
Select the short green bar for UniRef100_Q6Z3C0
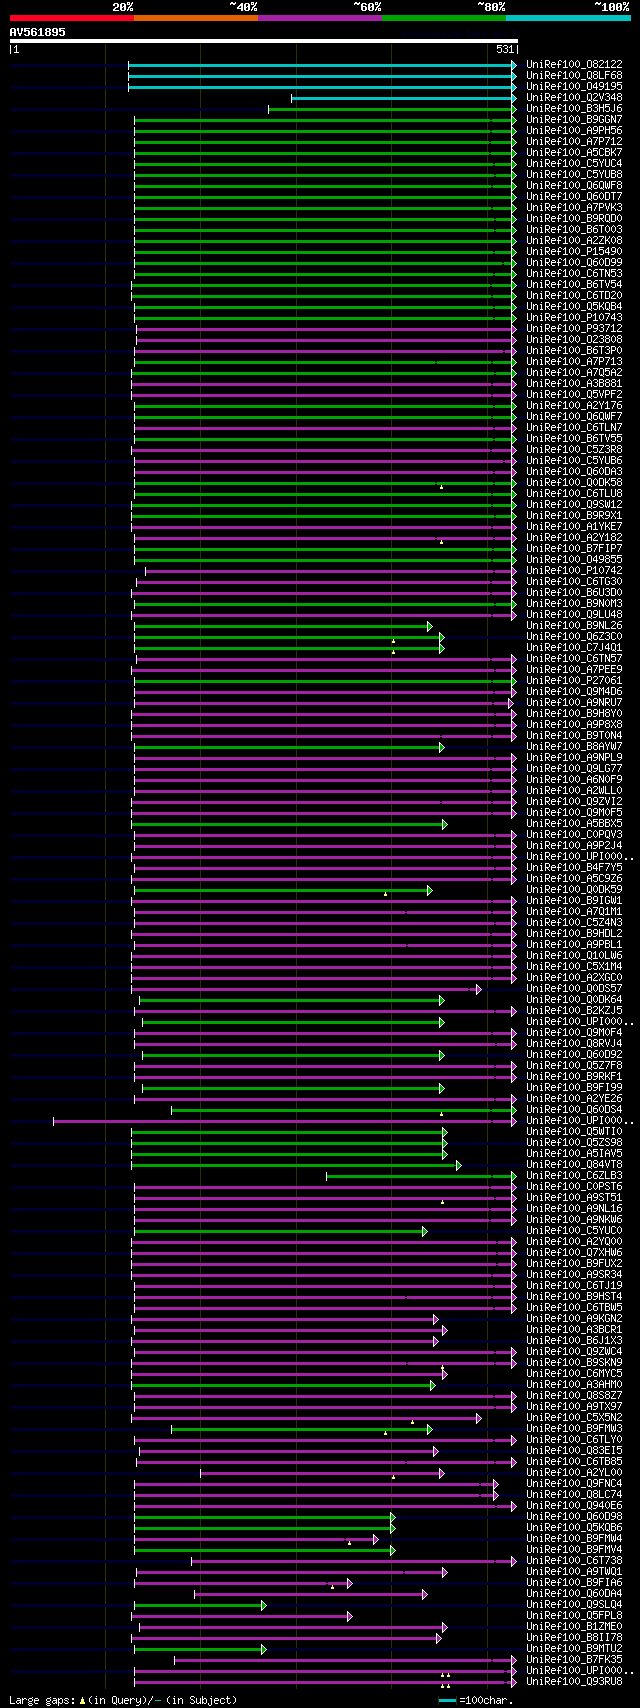tap(289, 637)
